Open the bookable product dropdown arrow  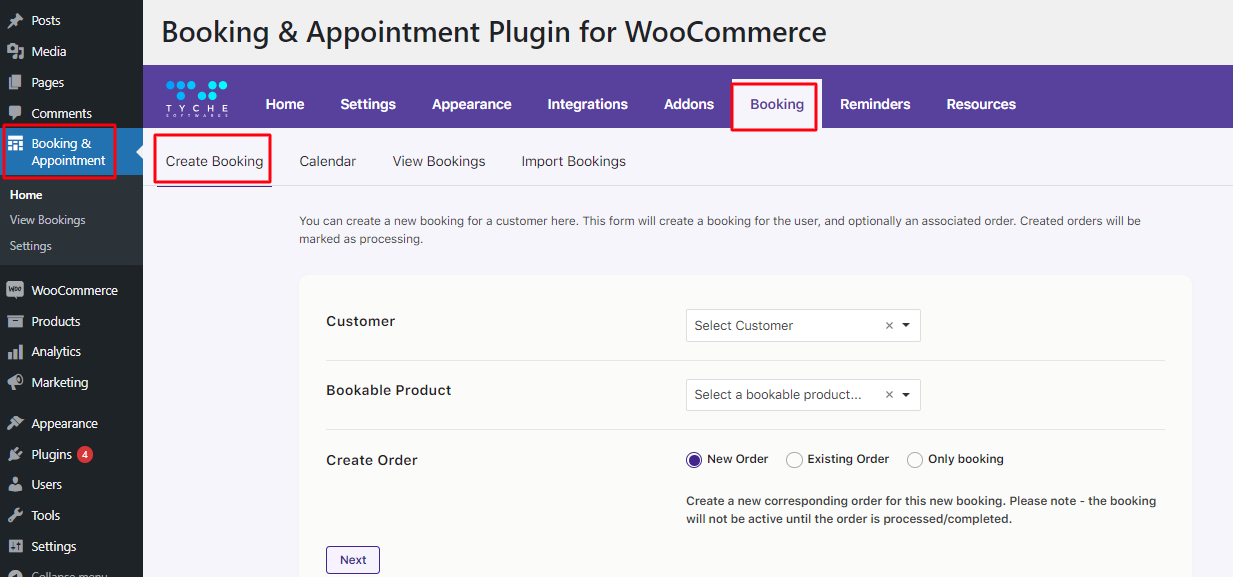(906, 395)
